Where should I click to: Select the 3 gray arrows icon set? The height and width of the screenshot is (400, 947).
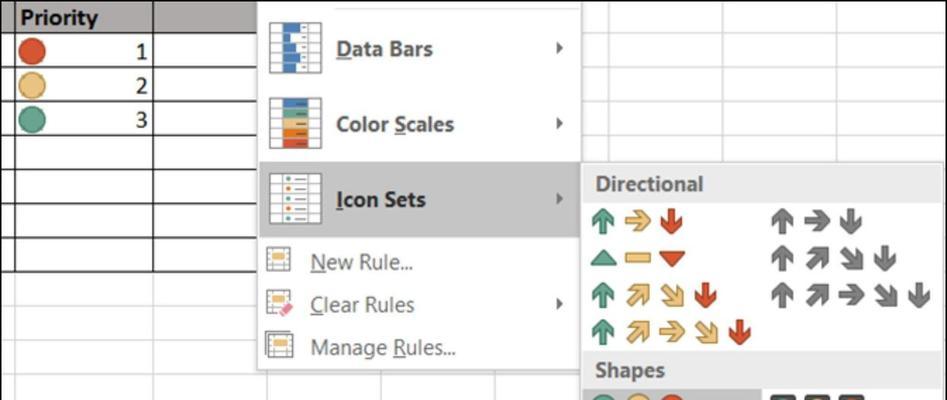[817, 222]
